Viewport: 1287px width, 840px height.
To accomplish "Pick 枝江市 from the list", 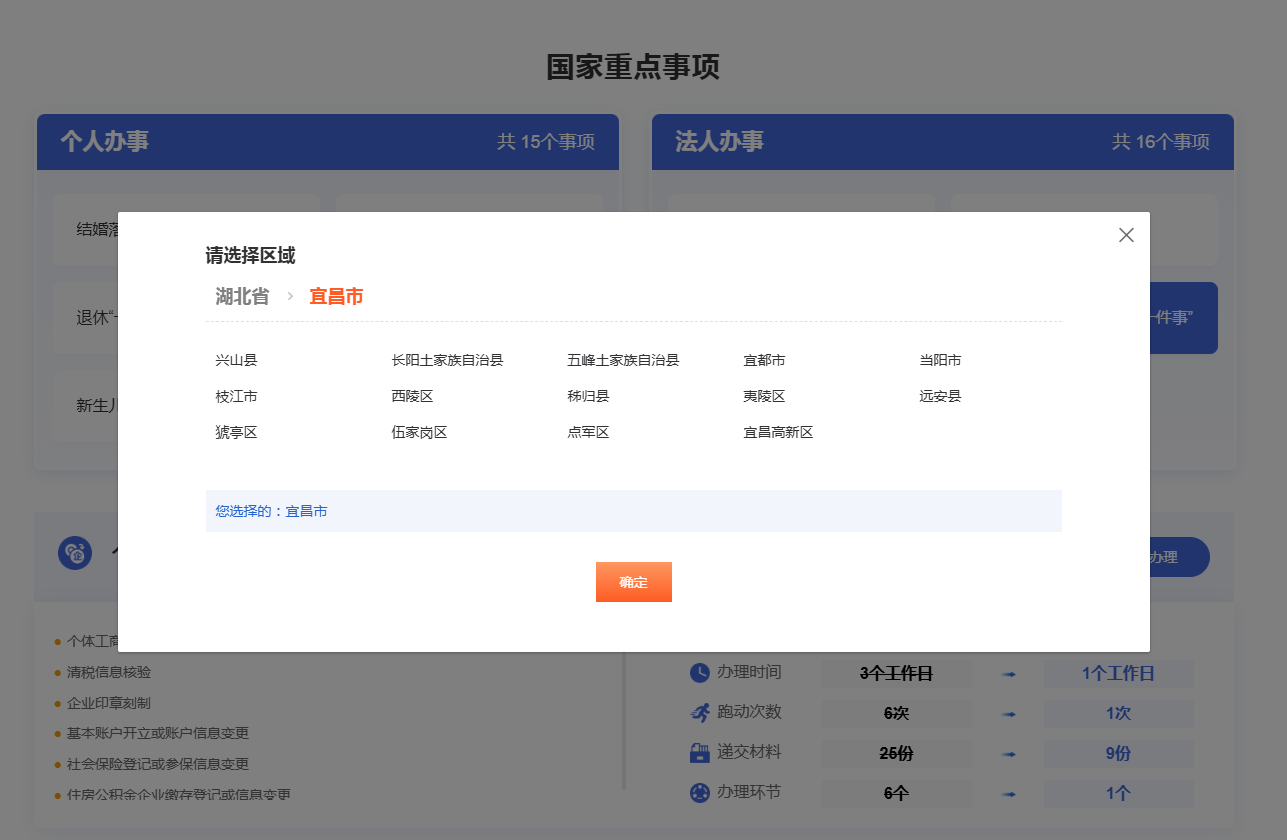I will point(236,396).
